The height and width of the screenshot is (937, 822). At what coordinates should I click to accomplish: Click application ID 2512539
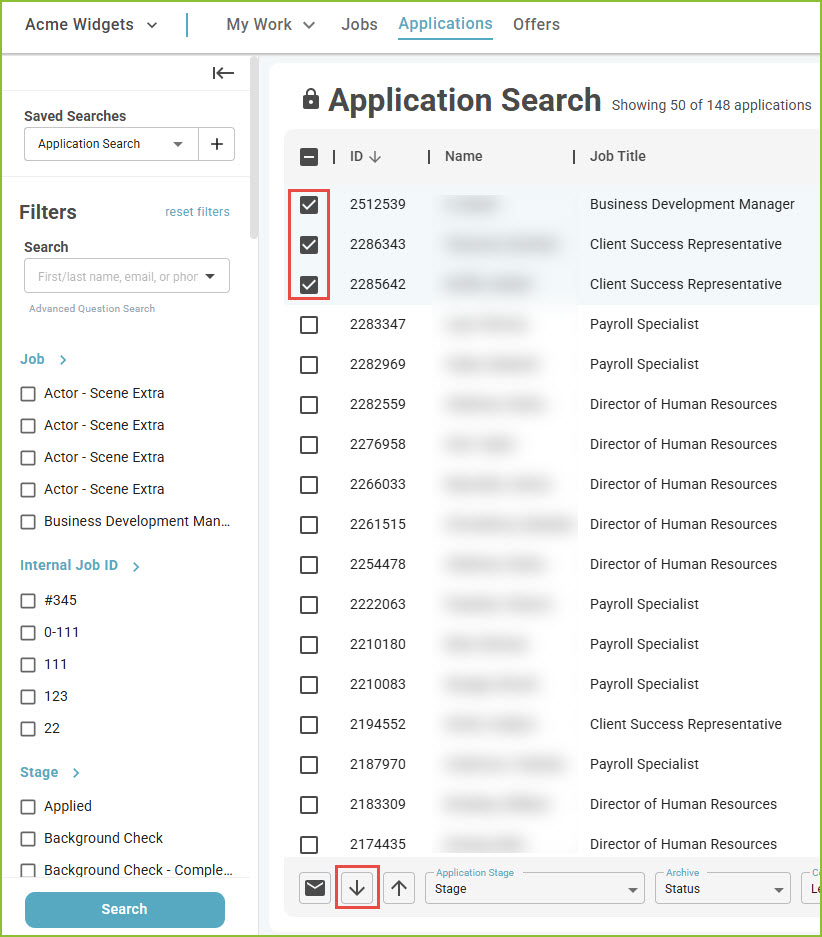[378, 204]
